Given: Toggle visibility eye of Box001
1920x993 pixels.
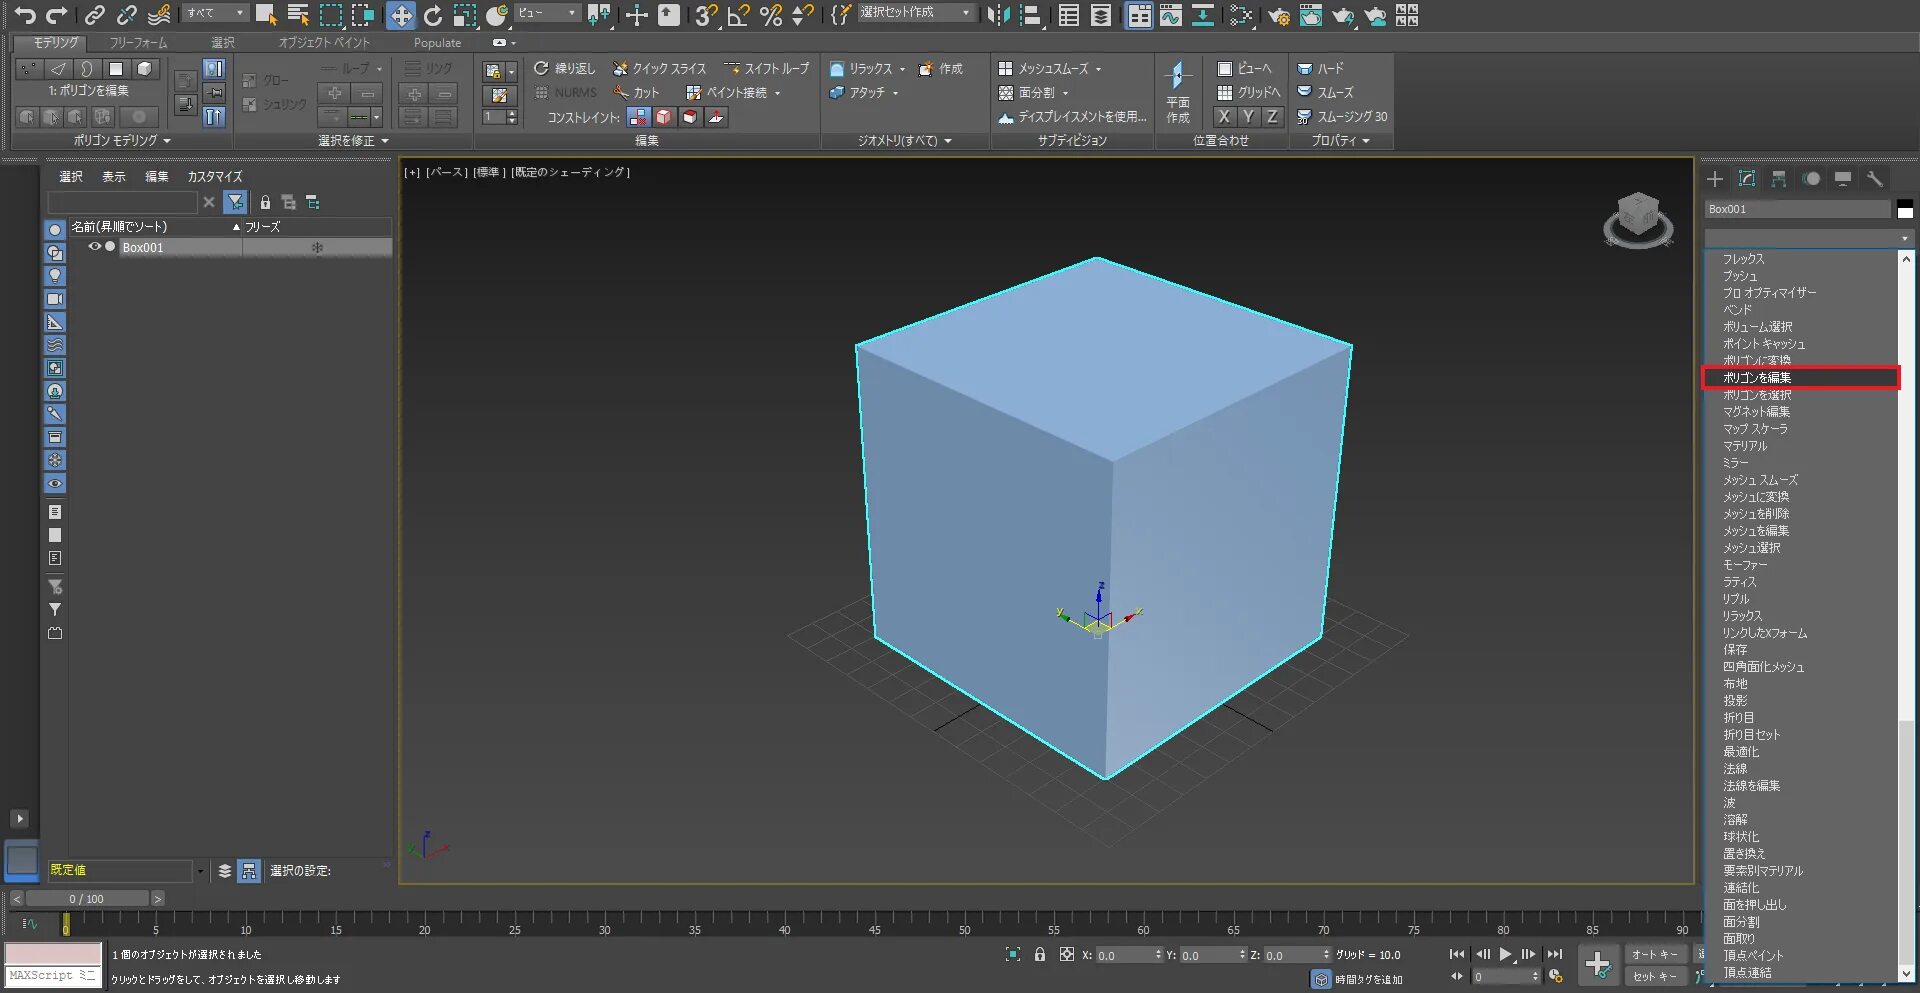Looking at the screenshot, I should tap(95, 247).
